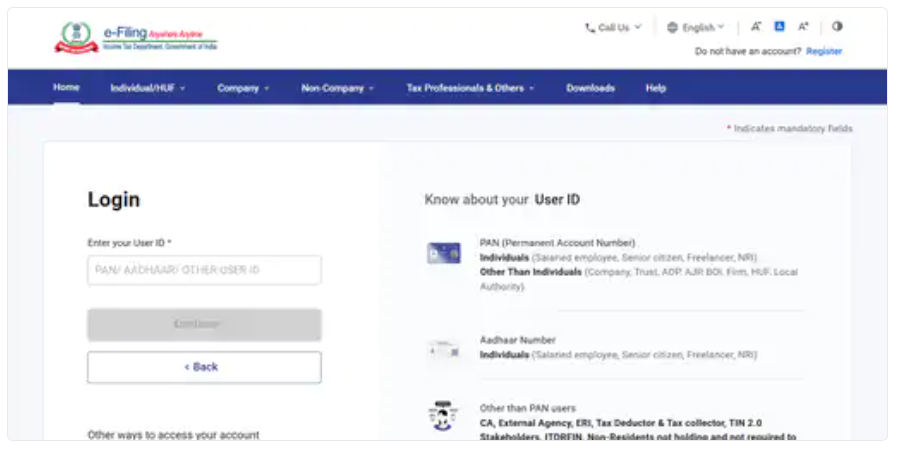Open the English language dropdown

point(696,28)
